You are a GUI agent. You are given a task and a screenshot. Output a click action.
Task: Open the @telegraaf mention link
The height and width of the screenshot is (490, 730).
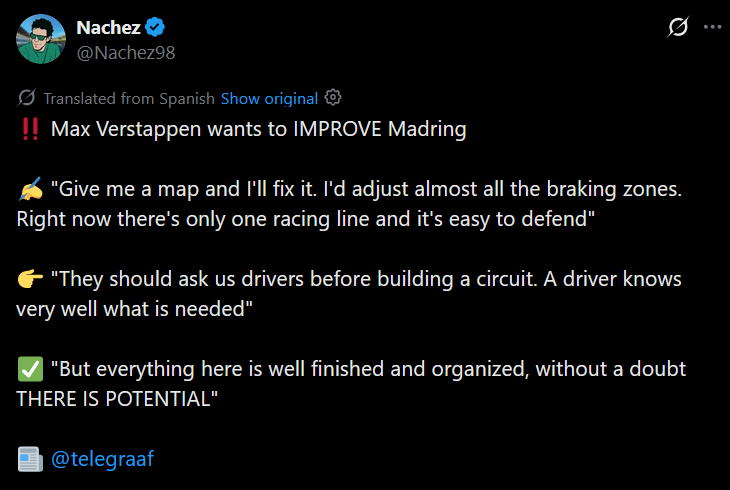pos(102,459)
